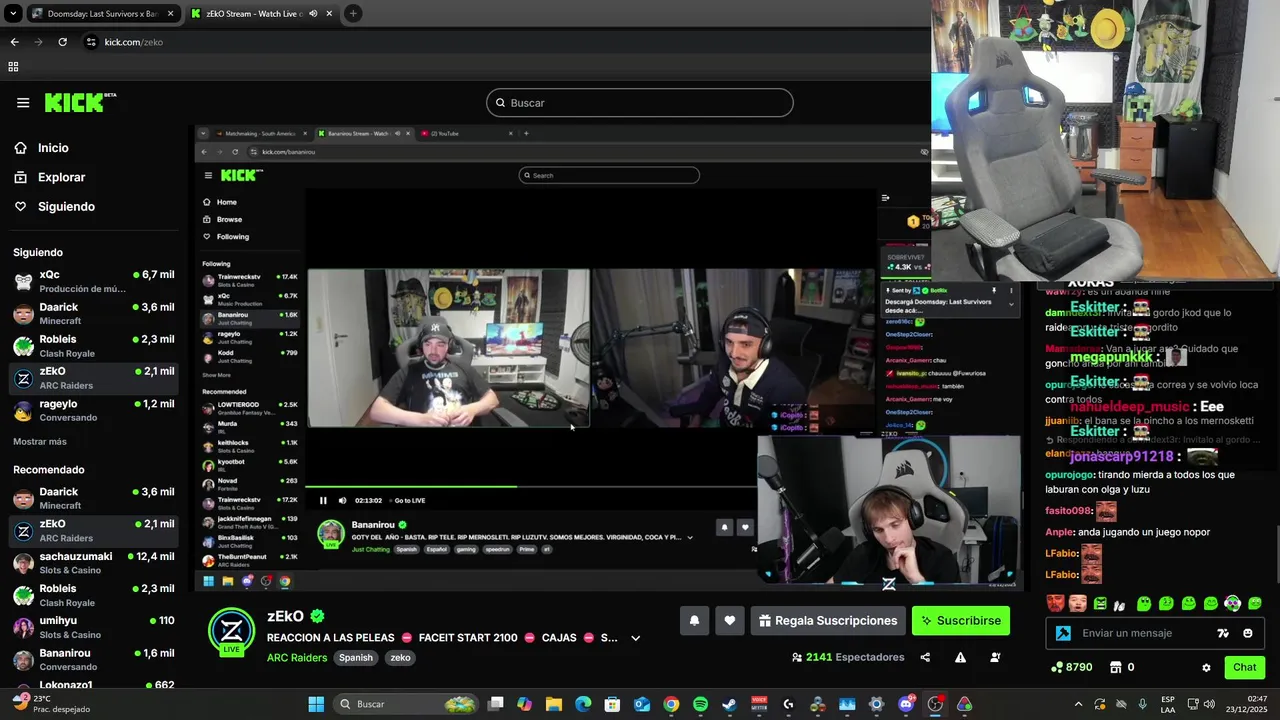Click the Spanish language tag
This screenshot has width=1280, height=720.
click(355, 658)
